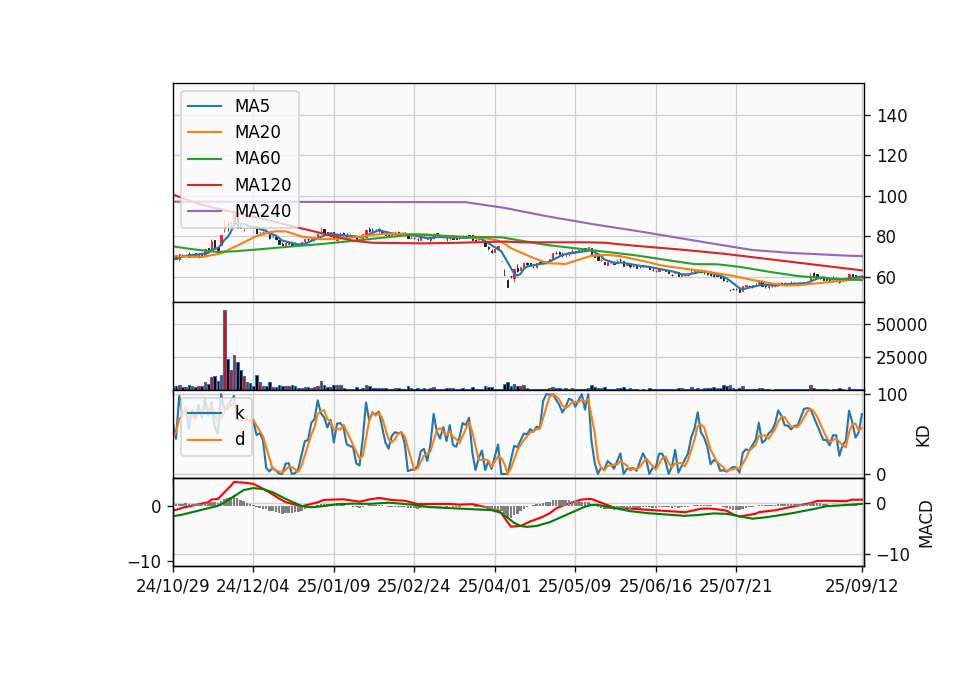
Task: Click the 140 price axis tick label
Action: point(892,116)
